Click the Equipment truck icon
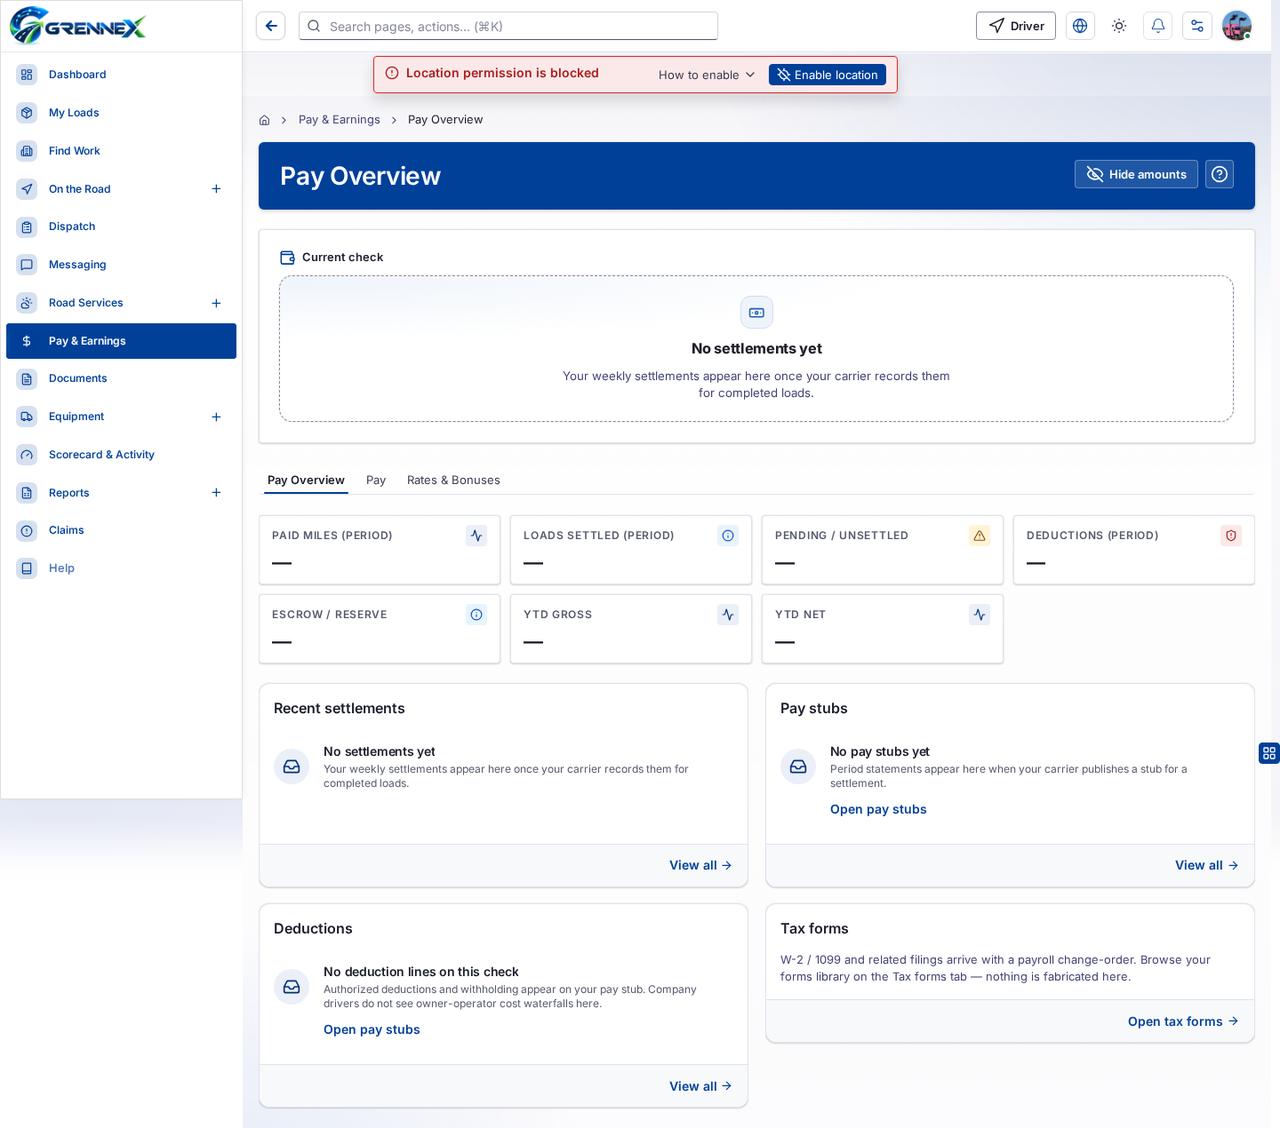Viewport: 1280px width, 1128px height. pos(27,416)
